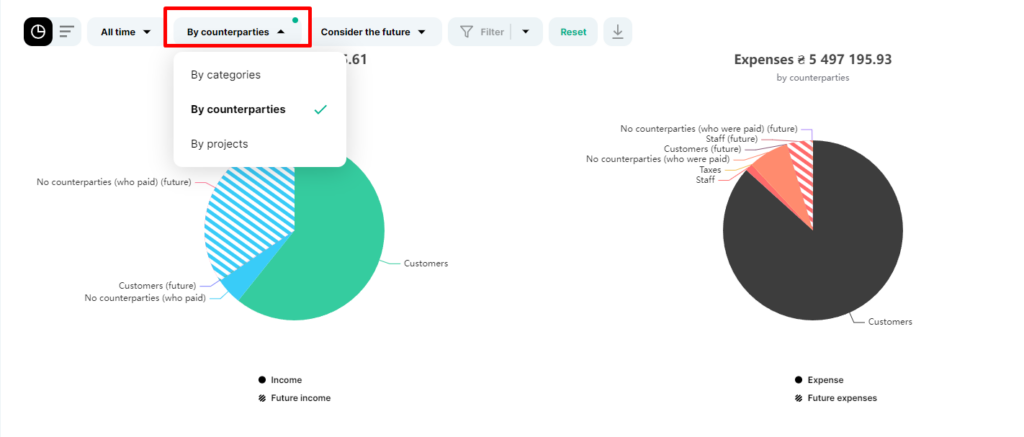Click 'No counterparties (who were paid)' expenses label

pyautogui.click(x=658, y=159)
